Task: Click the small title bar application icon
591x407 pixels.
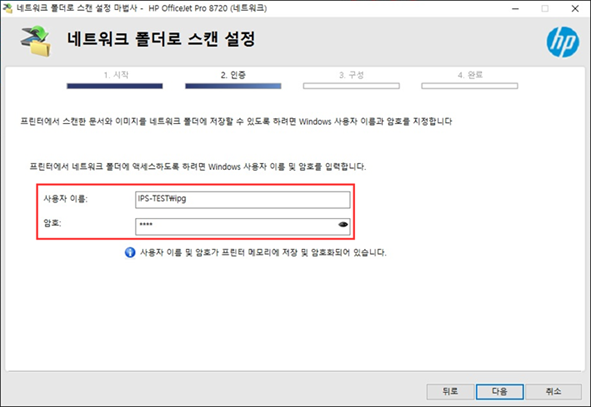Action: [x=8, y=8]
